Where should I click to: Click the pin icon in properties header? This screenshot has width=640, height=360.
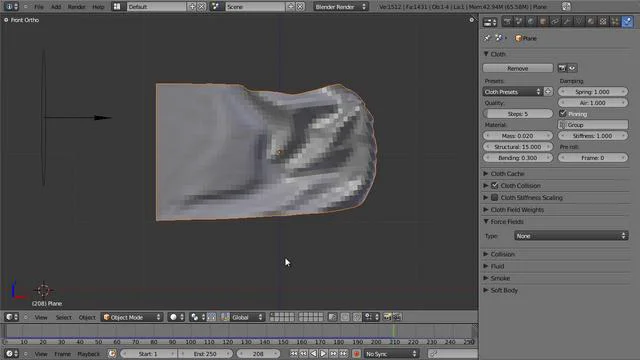[487, 38]
